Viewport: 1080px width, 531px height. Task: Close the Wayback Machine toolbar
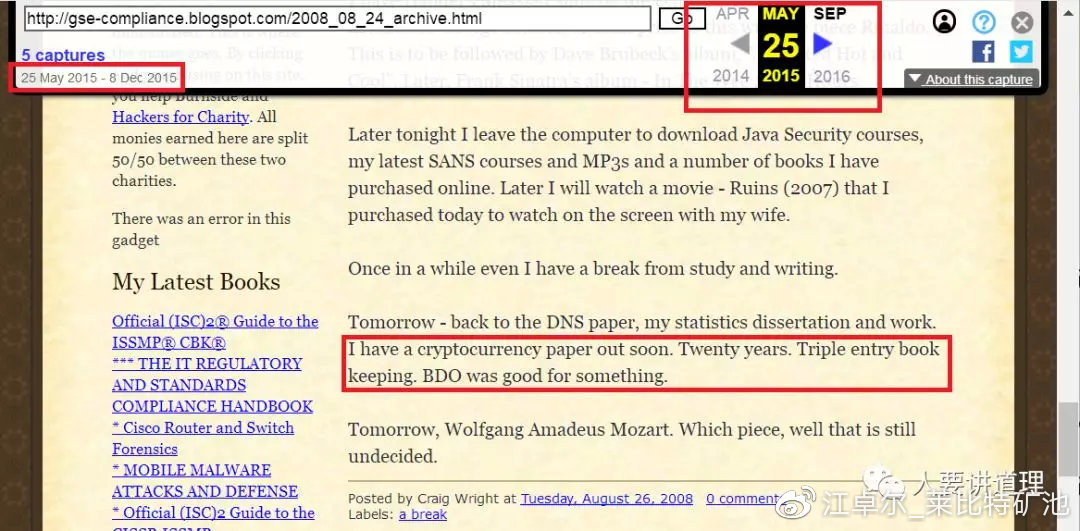click(1022, 22)
